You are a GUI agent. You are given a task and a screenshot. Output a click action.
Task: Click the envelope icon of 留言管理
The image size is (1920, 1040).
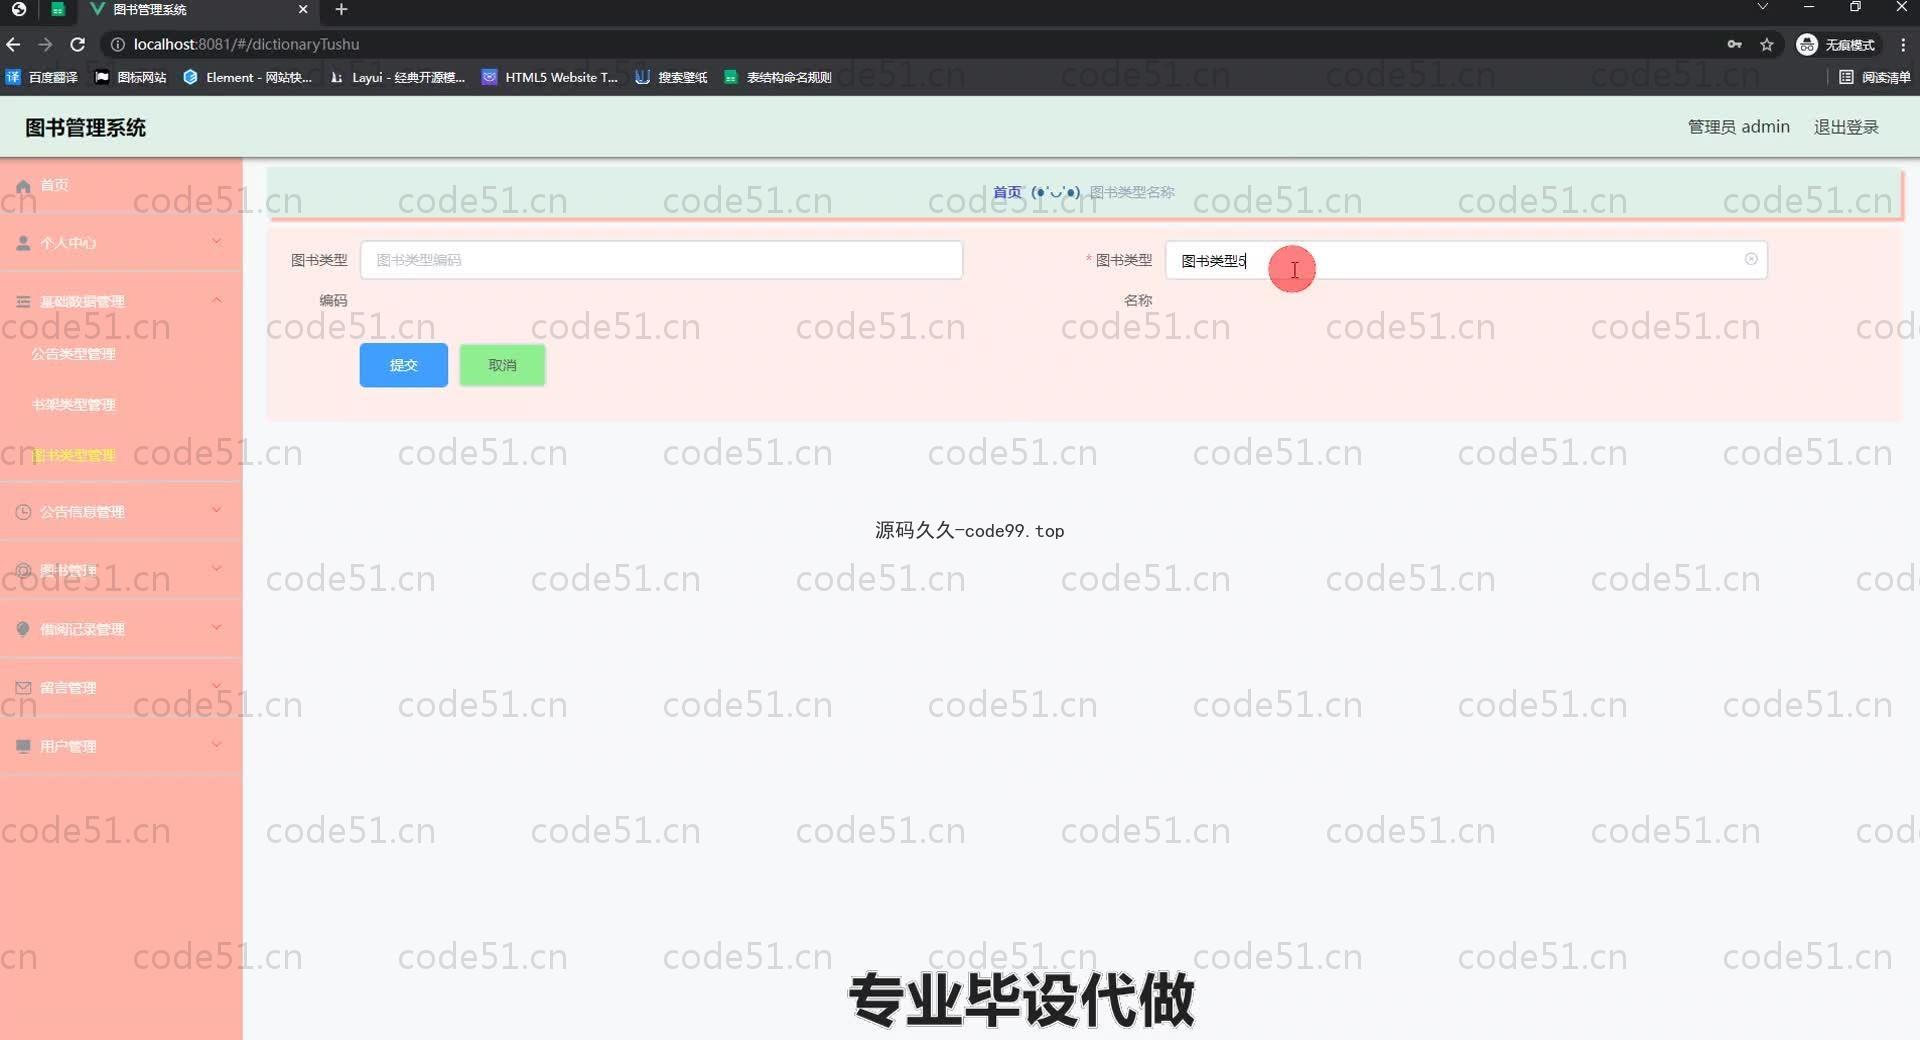pos(23,688)
